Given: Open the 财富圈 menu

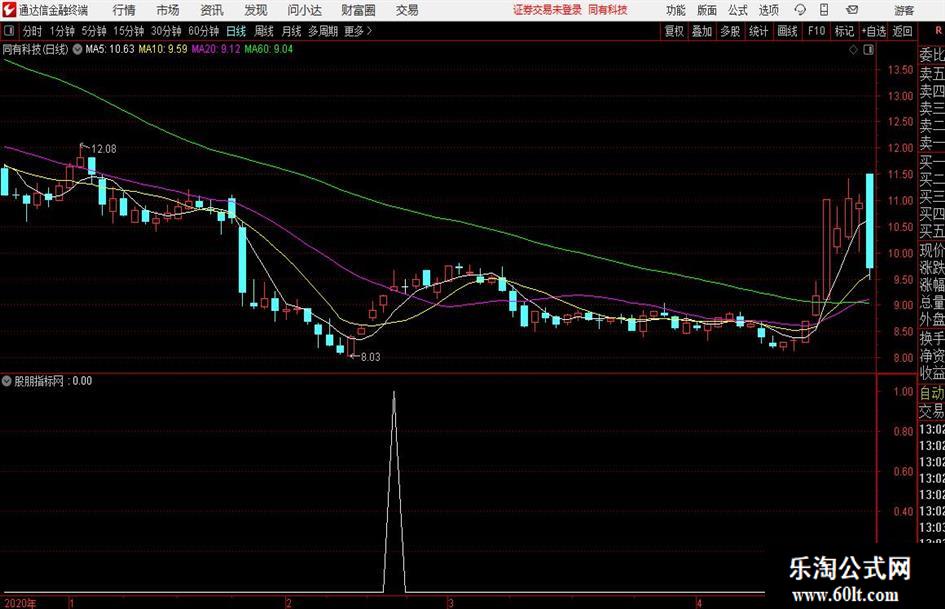Looking at the screenshot, I should 358,10.
